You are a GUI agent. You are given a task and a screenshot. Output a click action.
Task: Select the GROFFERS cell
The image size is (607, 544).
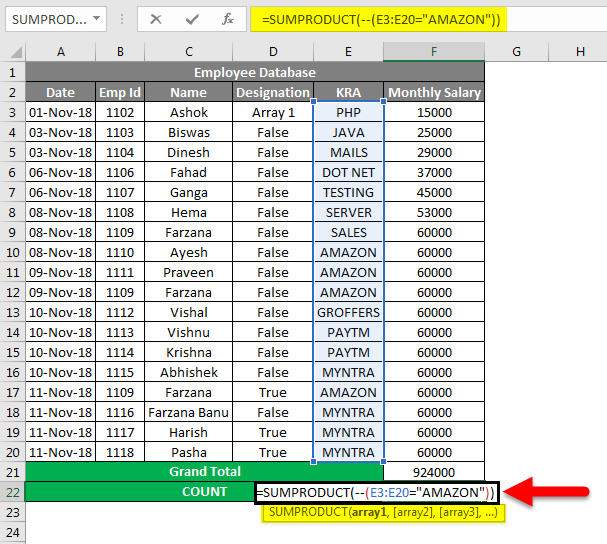pyautogui.click(x=348, y=312)
